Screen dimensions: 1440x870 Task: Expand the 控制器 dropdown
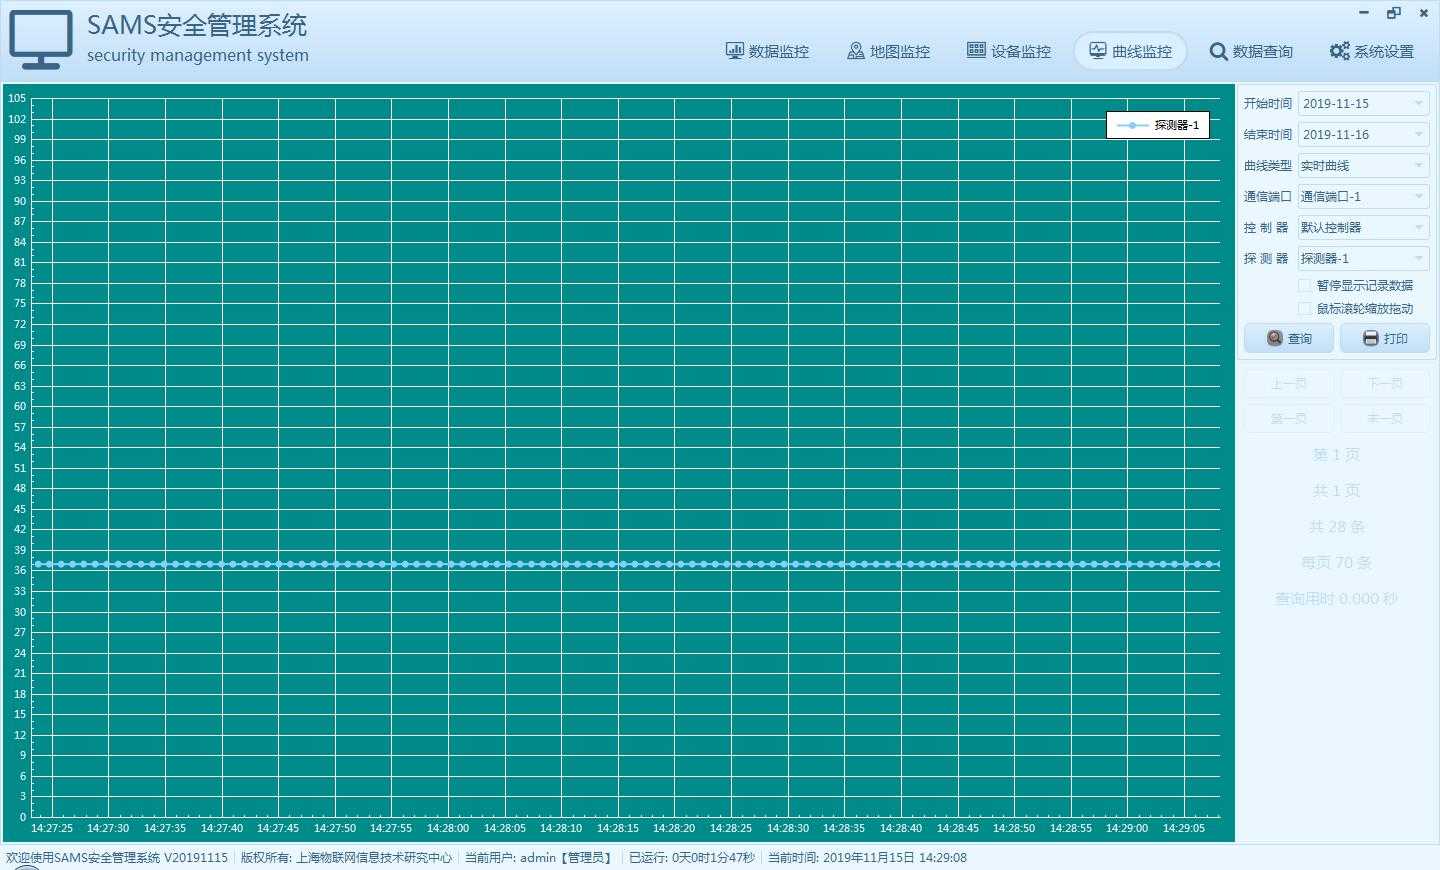pos(1419,227)
